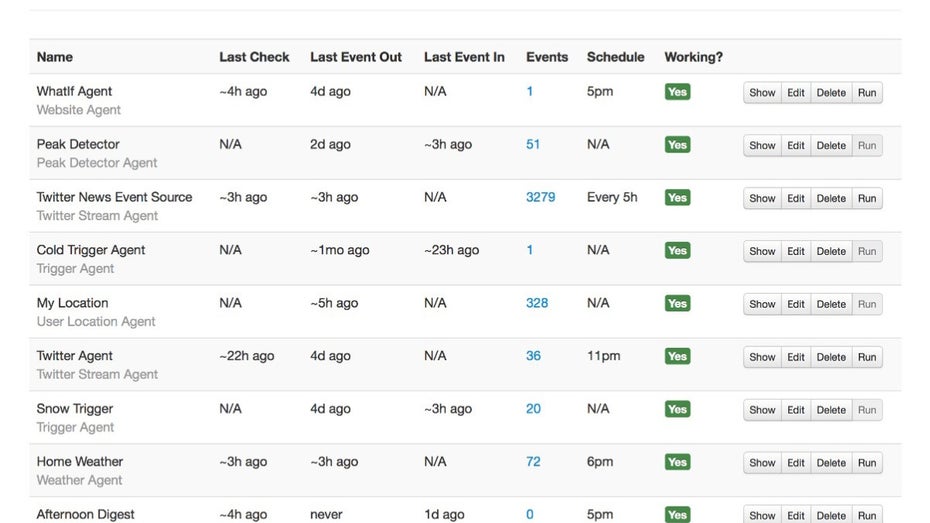The height and width of the screenshot is (523, 930).
Task: Click the Events column header
Action: (547, 57)
